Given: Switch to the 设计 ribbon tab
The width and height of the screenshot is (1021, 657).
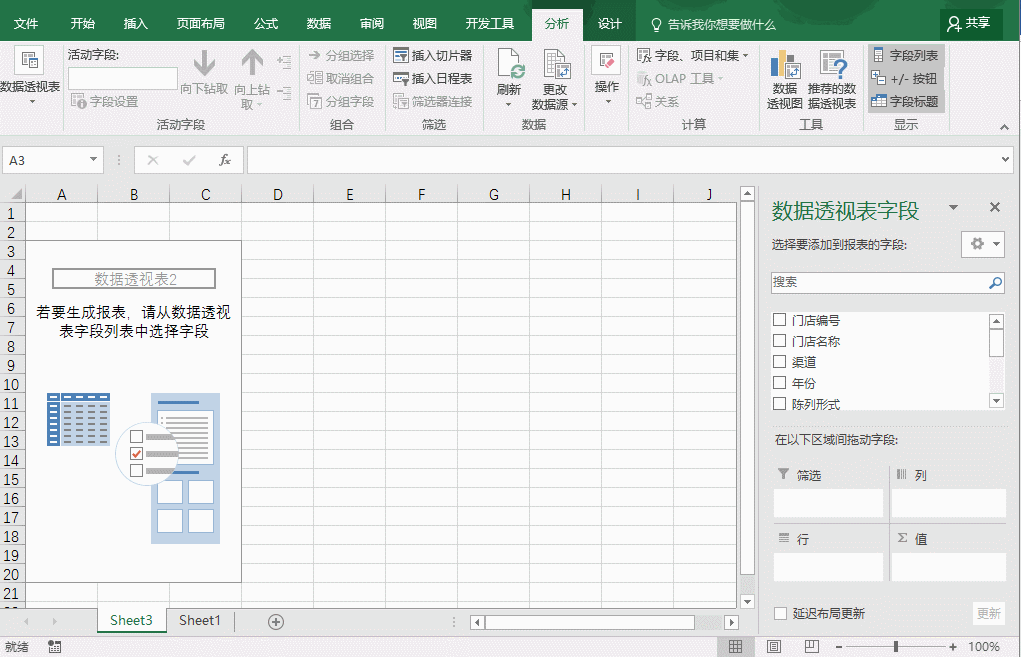Looking at the screenshot, I should point(609,24).
